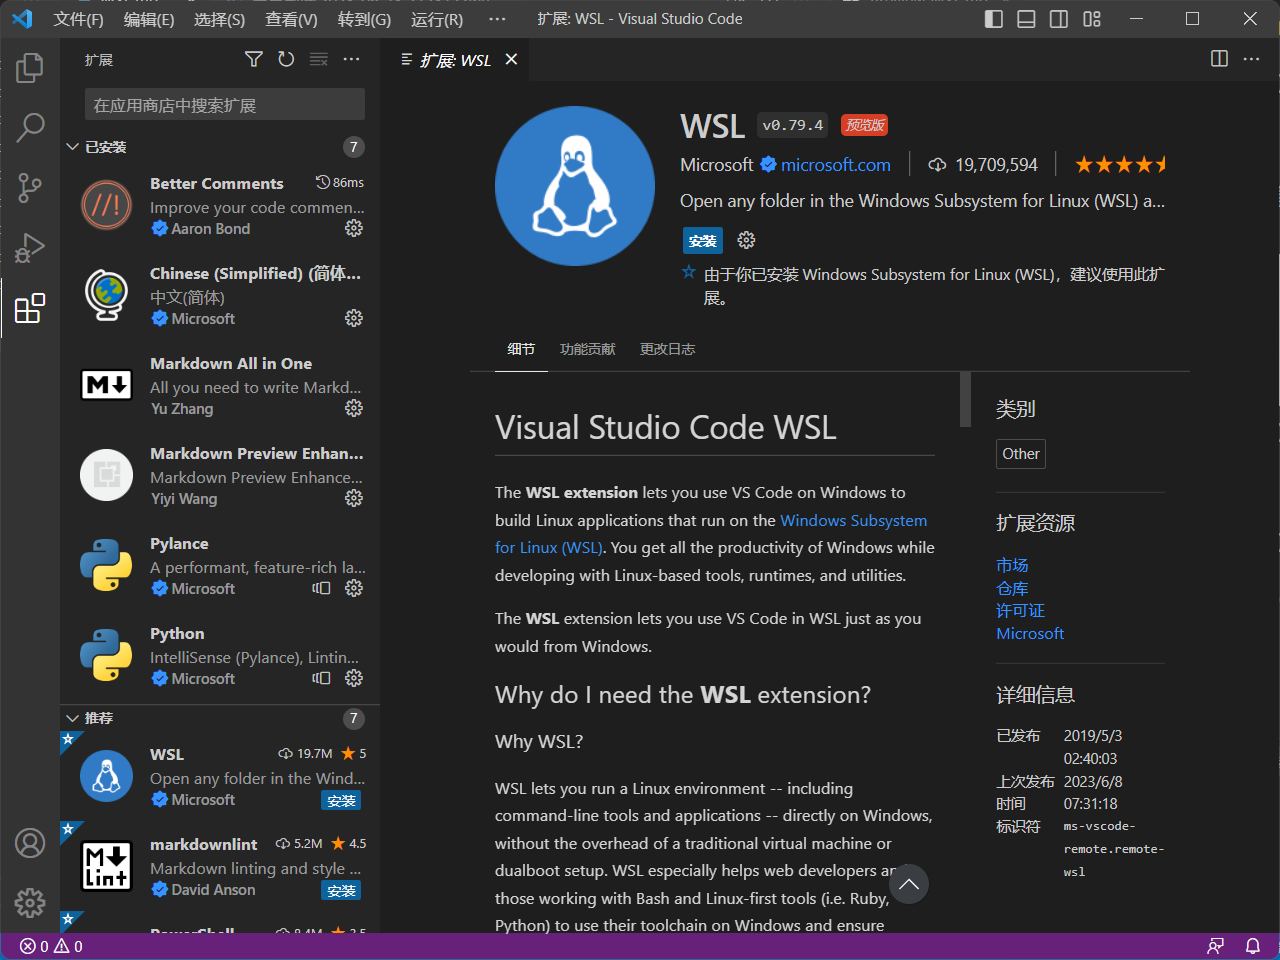Open the 编辑(E) menu
The width and height of the screenshot is (1280, 960).
click(149, 19)
